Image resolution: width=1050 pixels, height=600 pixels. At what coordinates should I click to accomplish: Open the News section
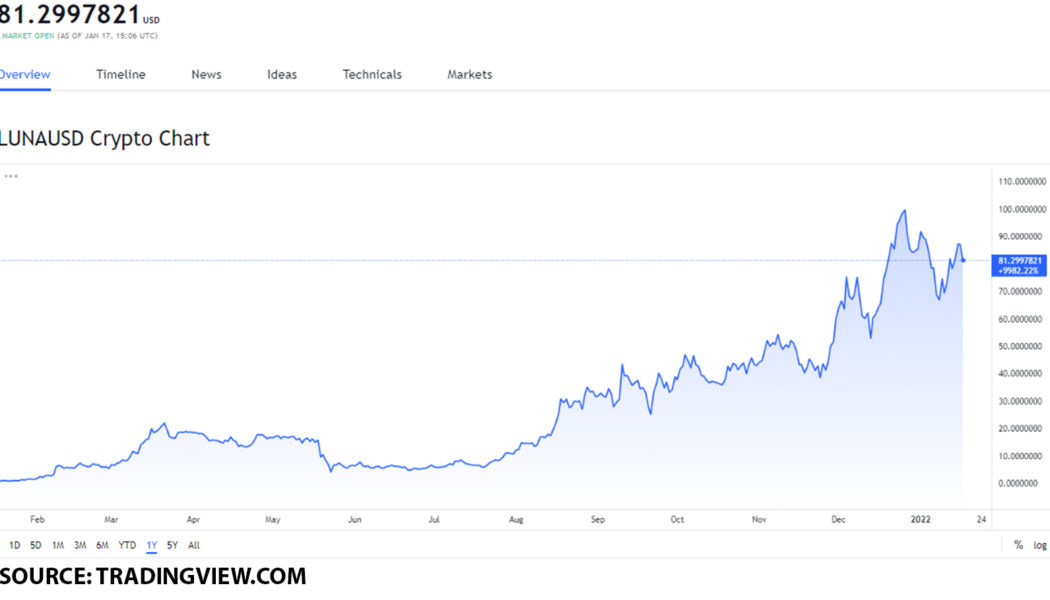205,74
